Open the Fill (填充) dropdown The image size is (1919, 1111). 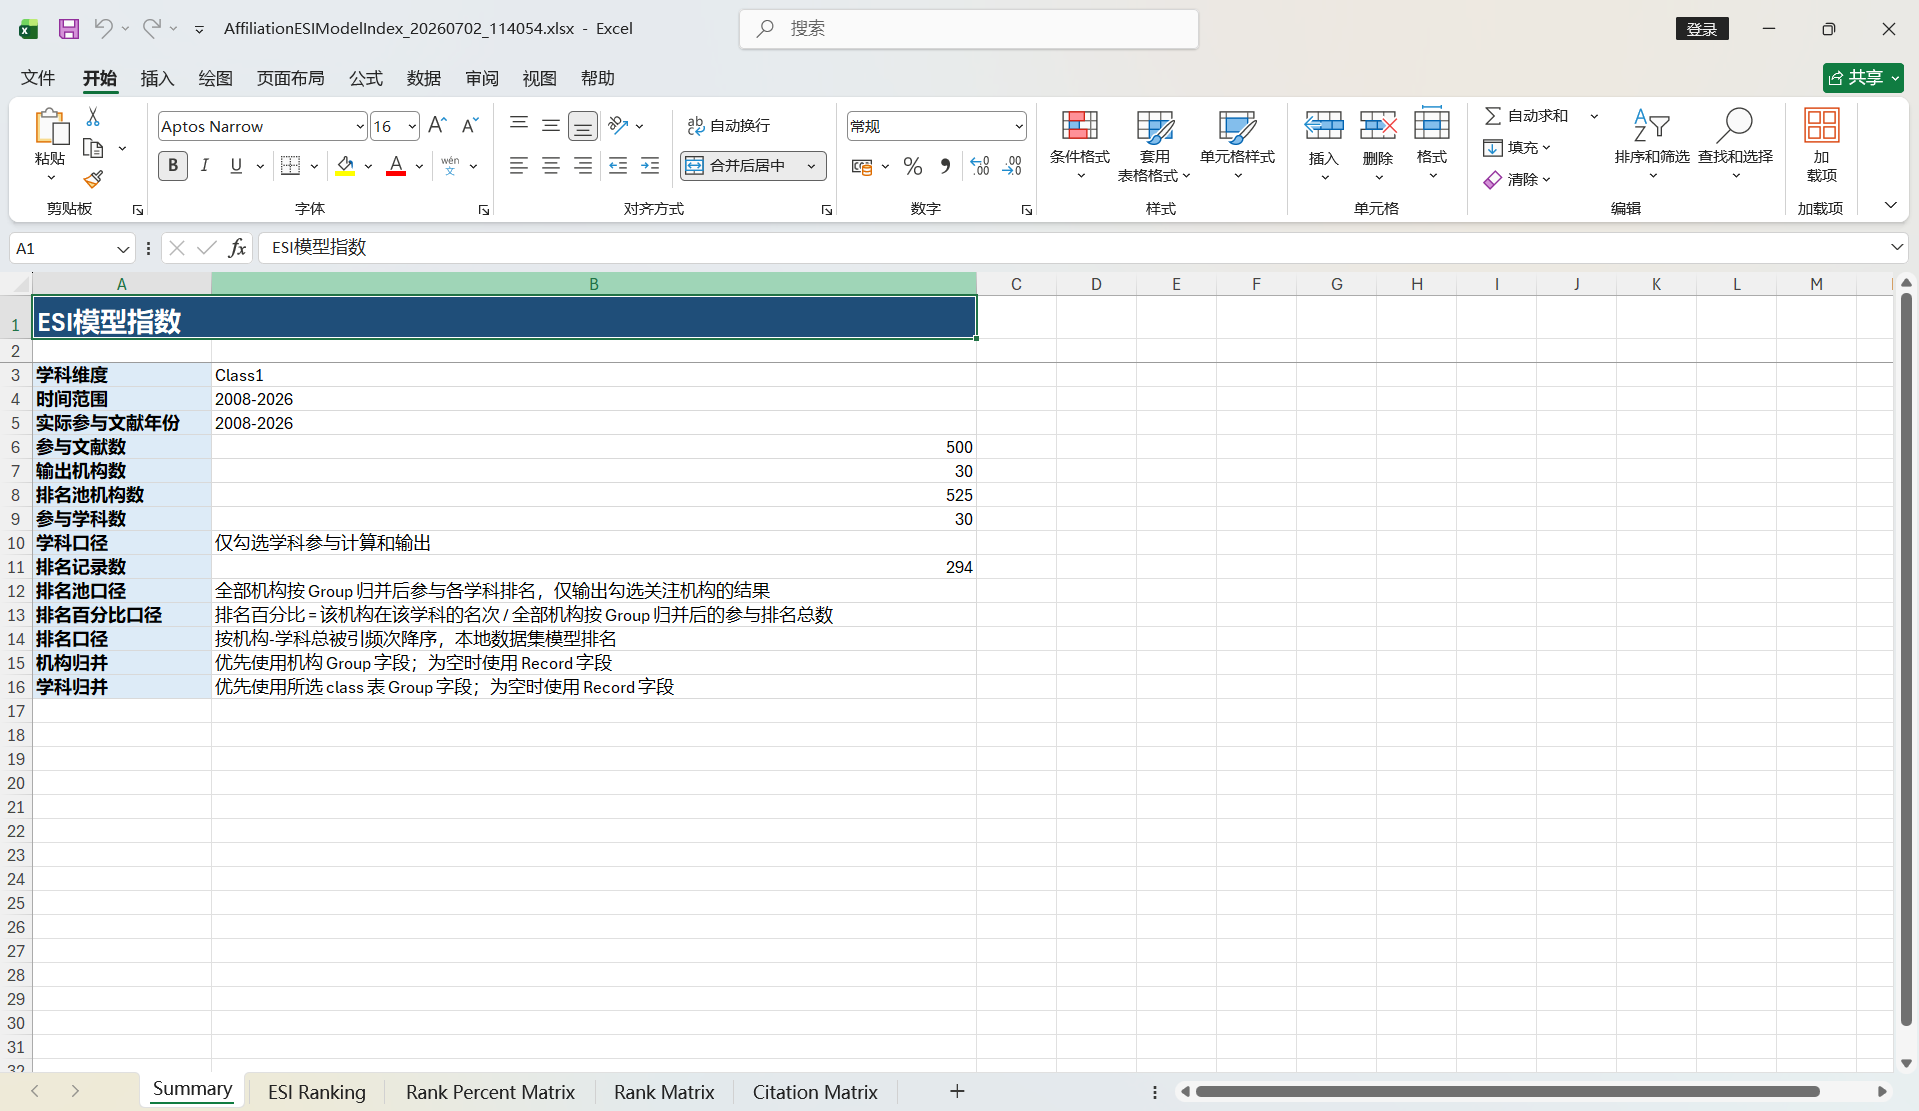1518,148
